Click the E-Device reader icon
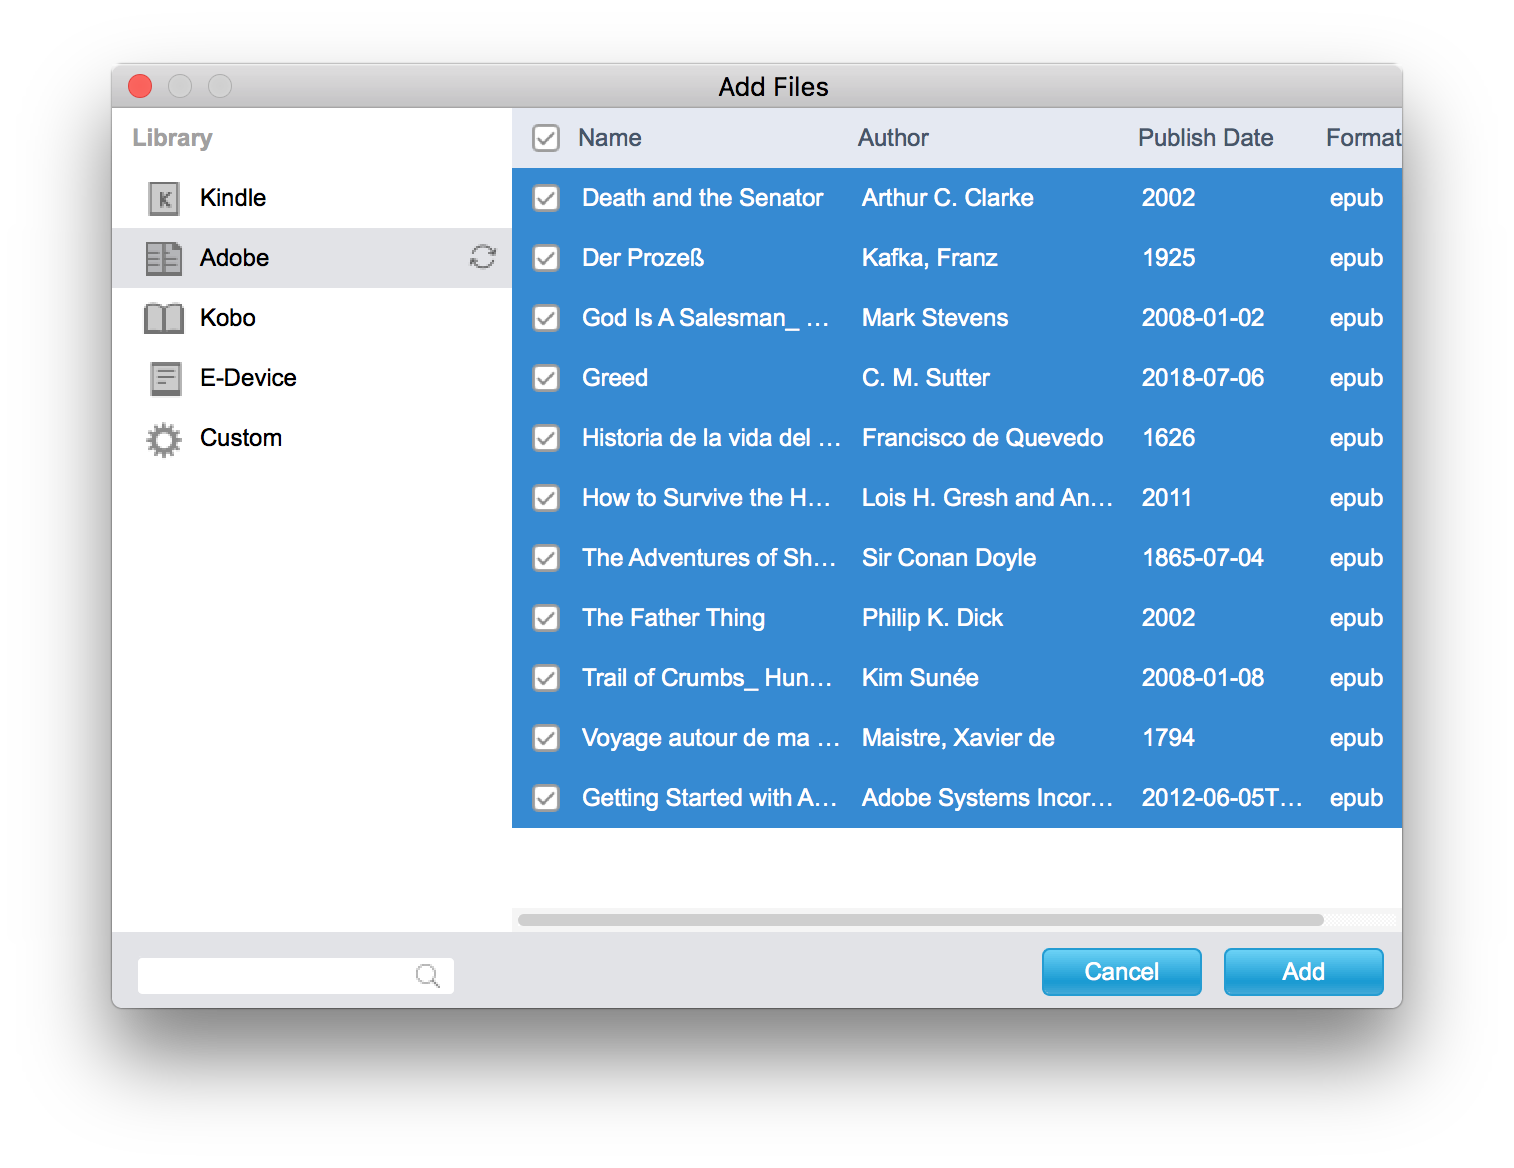Screen dimensions: 1514x1168 (164, 378)
